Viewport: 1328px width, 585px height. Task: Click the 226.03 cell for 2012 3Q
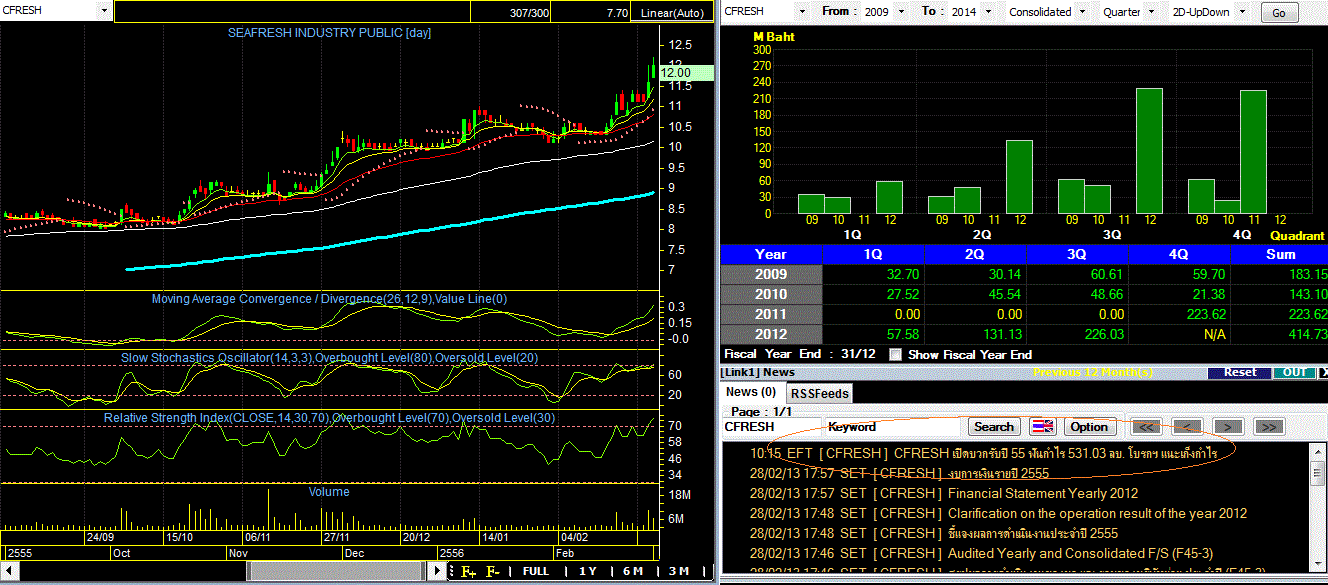(1077, 334)
